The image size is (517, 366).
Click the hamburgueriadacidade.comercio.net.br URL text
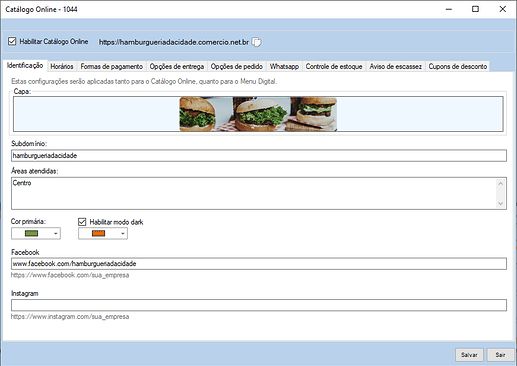(x=174, y=42)
